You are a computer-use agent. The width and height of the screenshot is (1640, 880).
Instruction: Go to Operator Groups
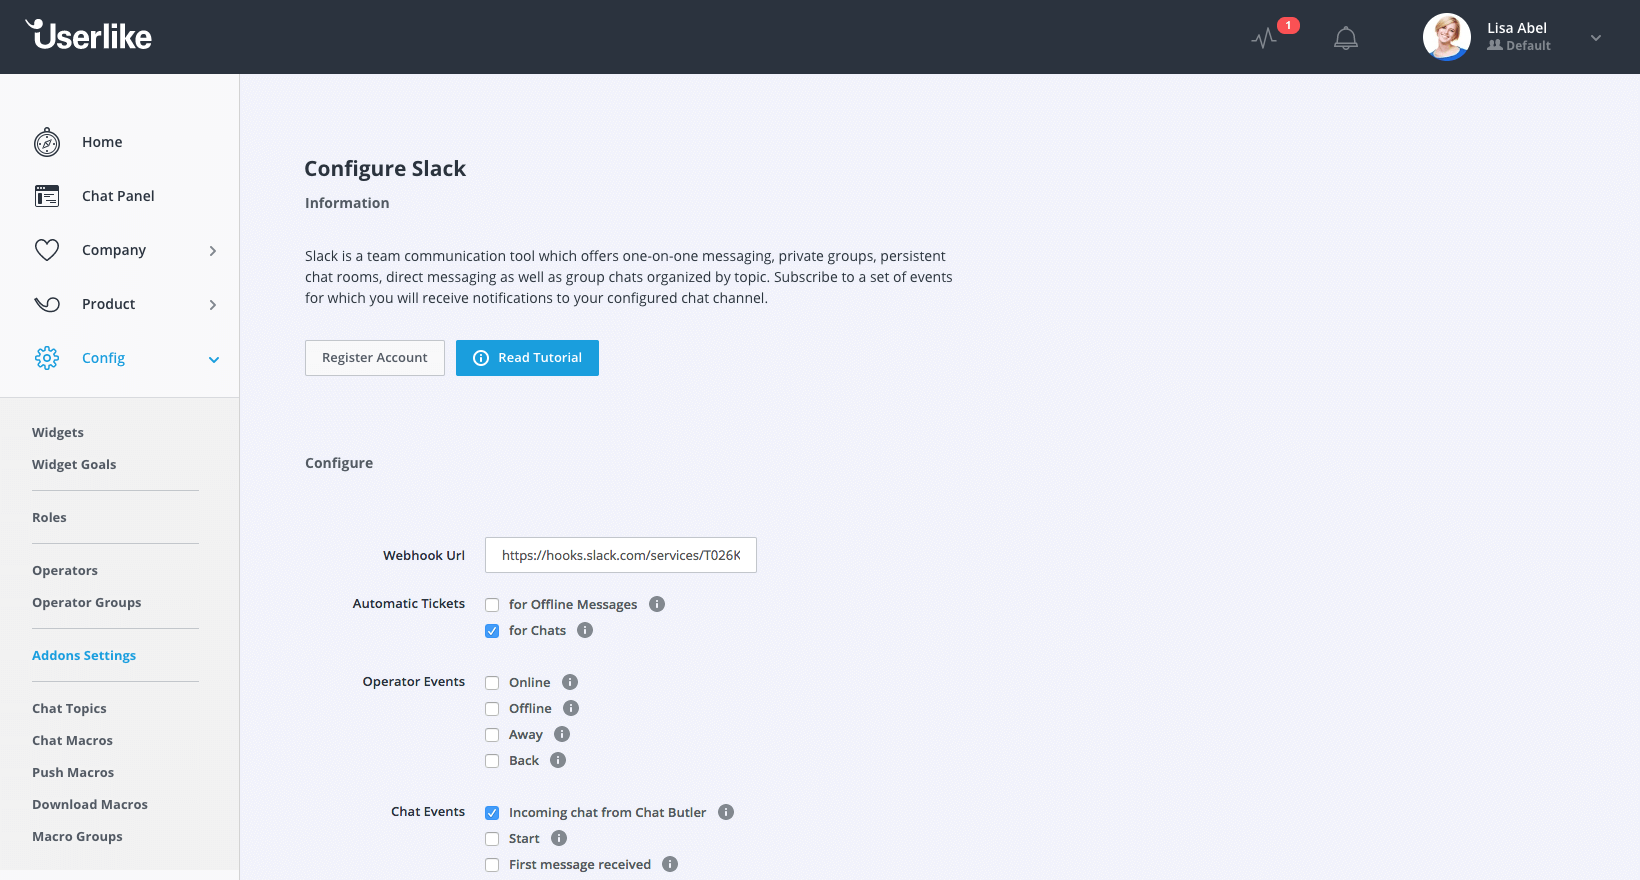86,603
